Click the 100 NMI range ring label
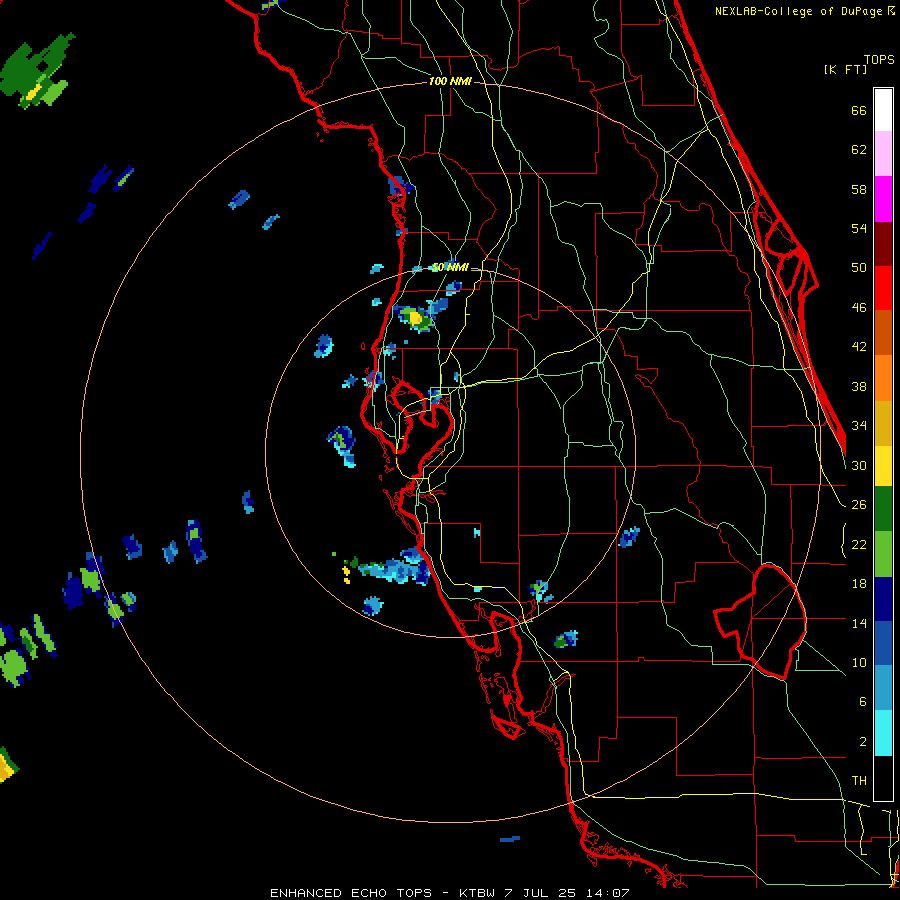Image resolution: width=900 pixels, height=900 pixels. pos(450,82)
